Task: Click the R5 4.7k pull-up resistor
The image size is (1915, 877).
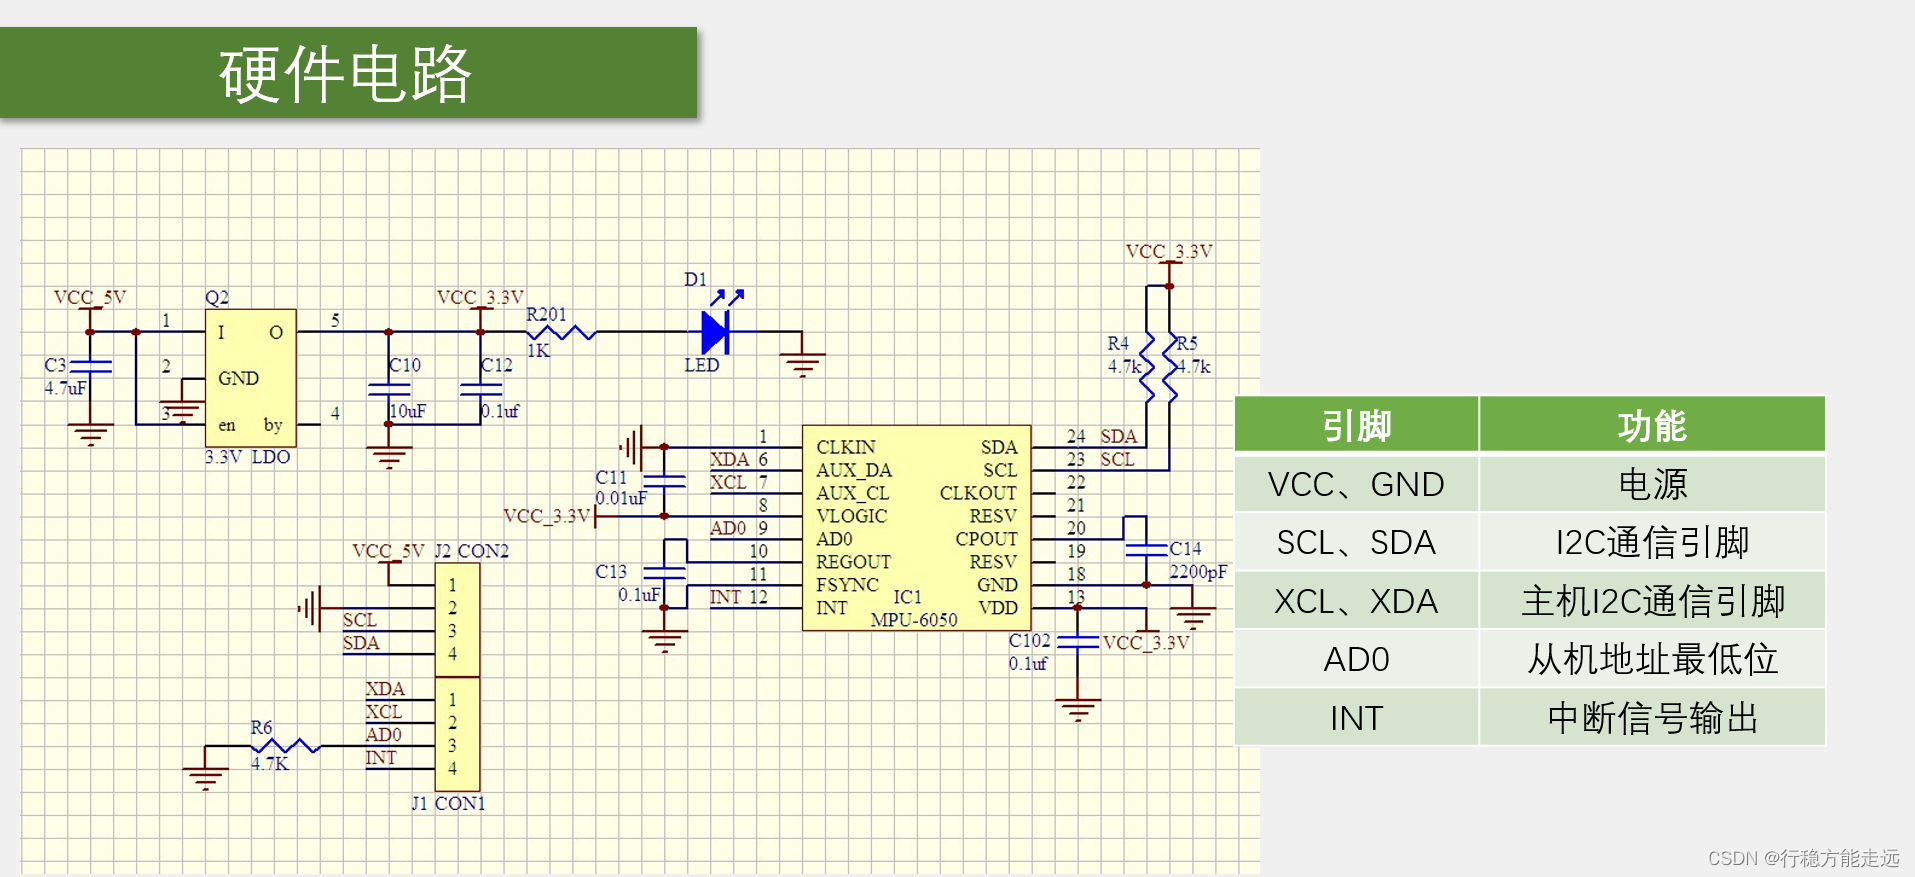Action: coord(1170,367)
